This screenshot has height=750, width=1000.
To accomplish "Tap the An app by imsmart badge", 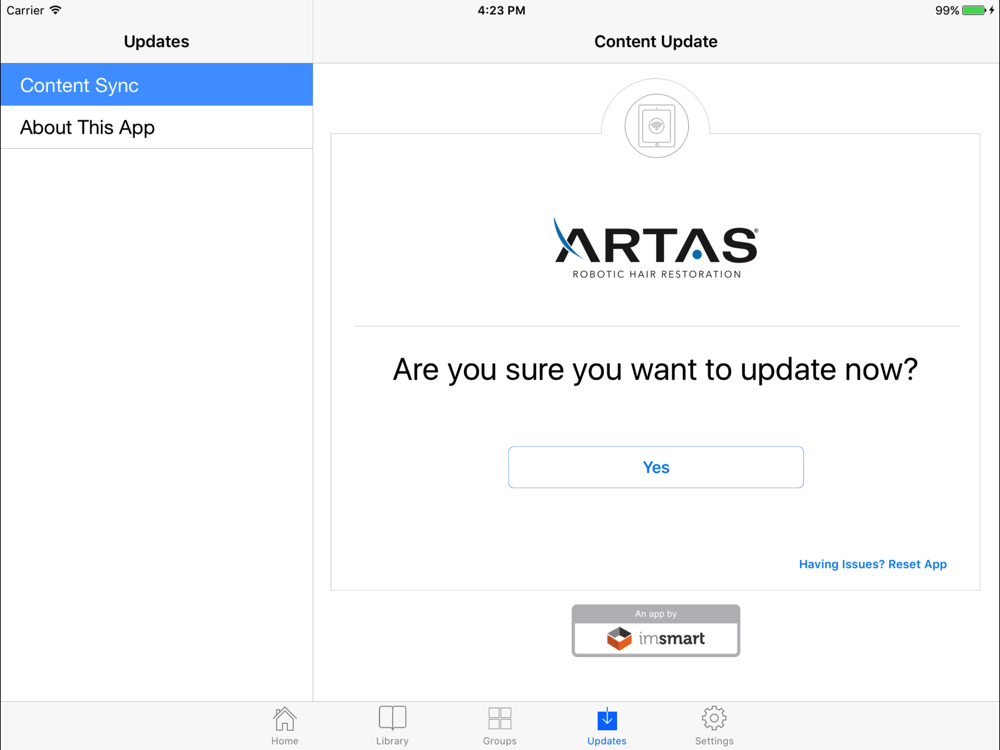I will [x=656, y=631].
